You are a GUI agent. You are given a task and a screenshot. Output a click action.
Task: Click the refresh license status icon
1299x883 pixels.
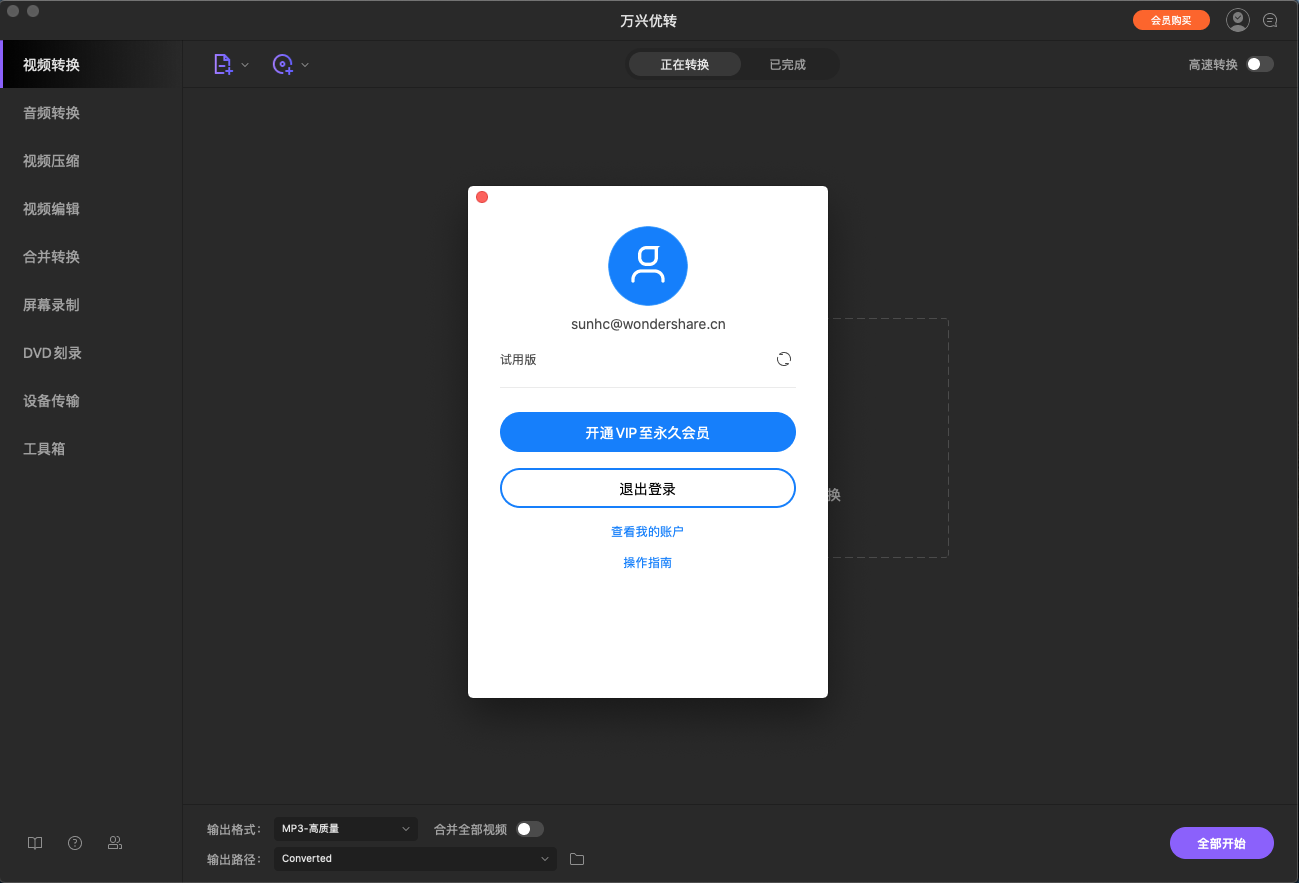(783, 358)
